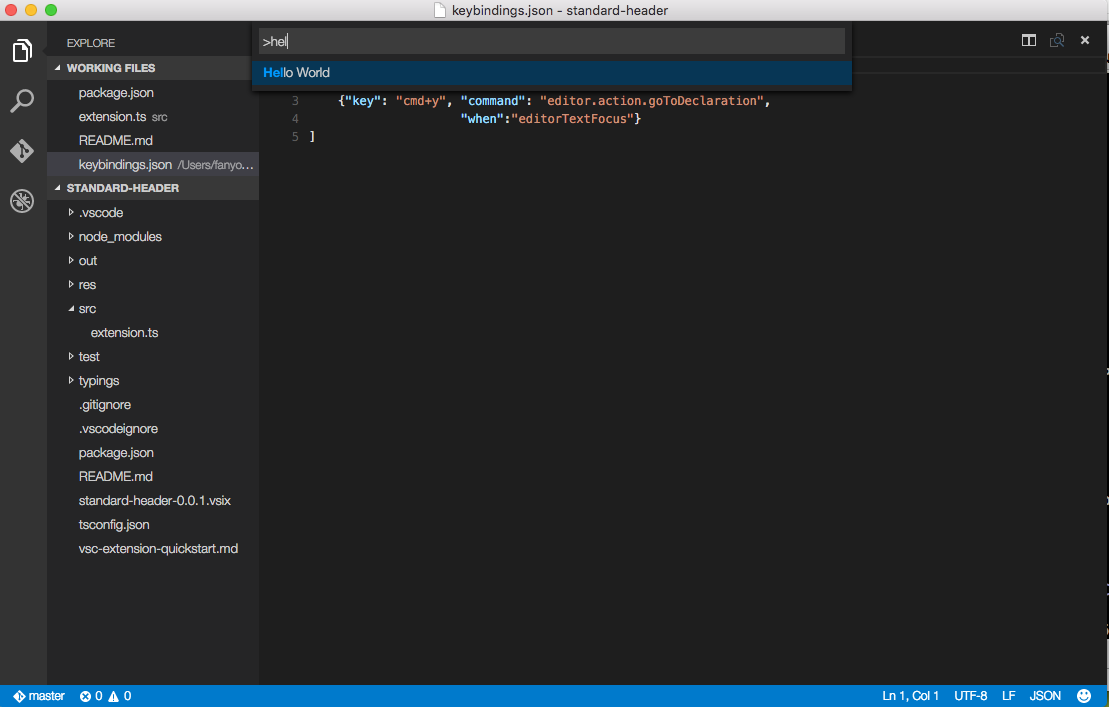Click the file icon in the window title

pyautogui.click(x=440, y=10)
